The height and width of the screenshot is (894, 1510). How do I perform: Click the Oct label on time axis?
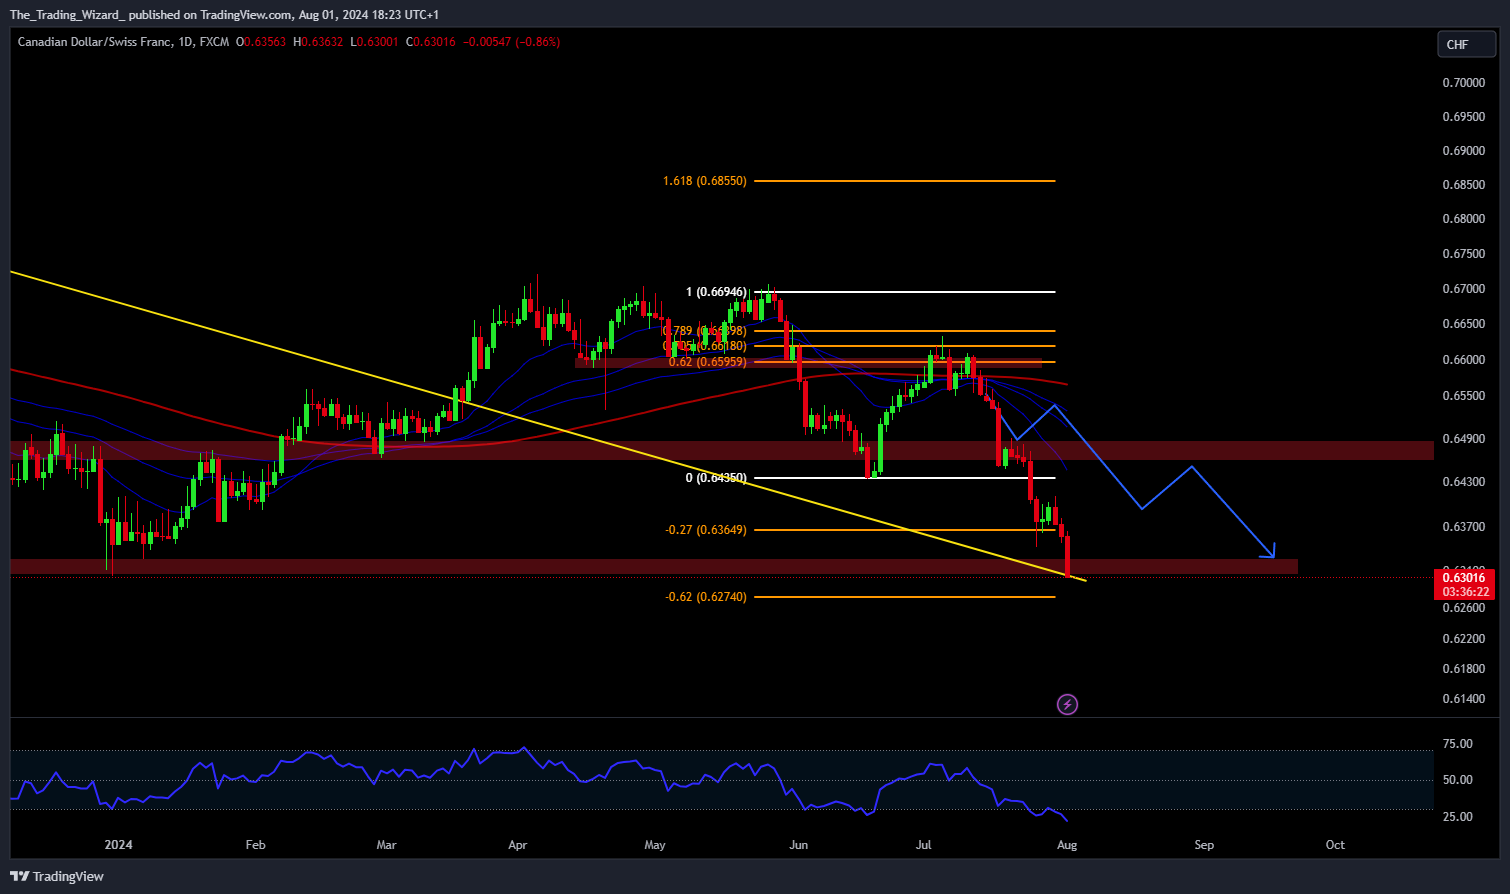point(1335,845)
